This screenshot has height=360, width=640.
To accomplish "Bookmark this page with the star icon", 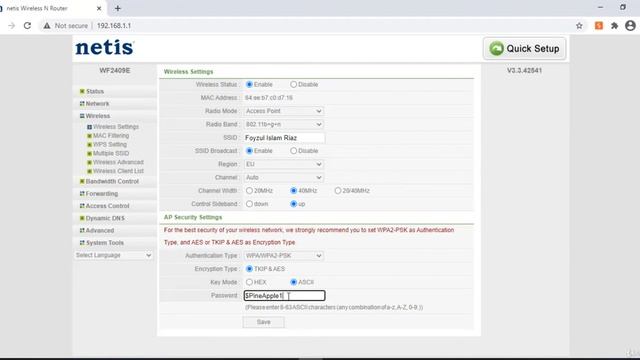I will click(579, 26).
